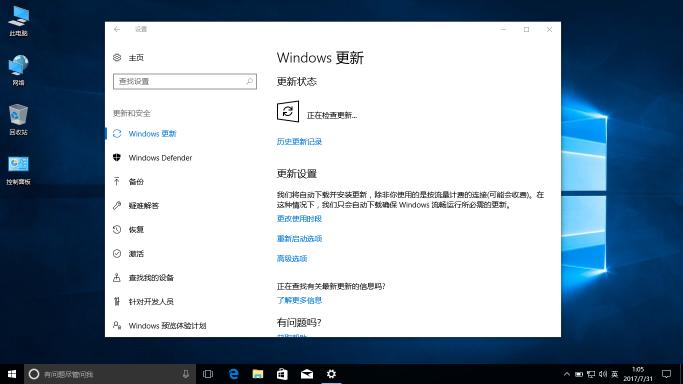Close the Settings window

(549, 29)
